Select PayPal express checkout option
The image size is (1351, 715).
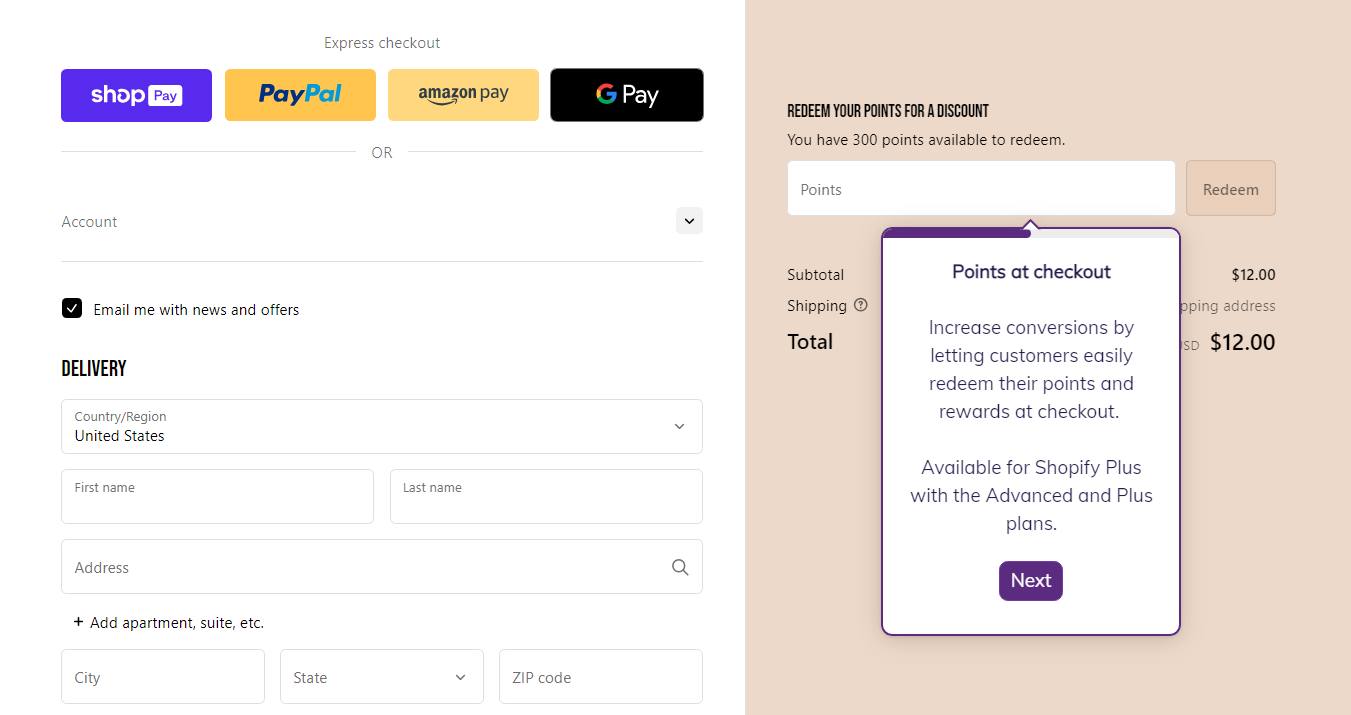pyautogui.click(x=300, y=94)
